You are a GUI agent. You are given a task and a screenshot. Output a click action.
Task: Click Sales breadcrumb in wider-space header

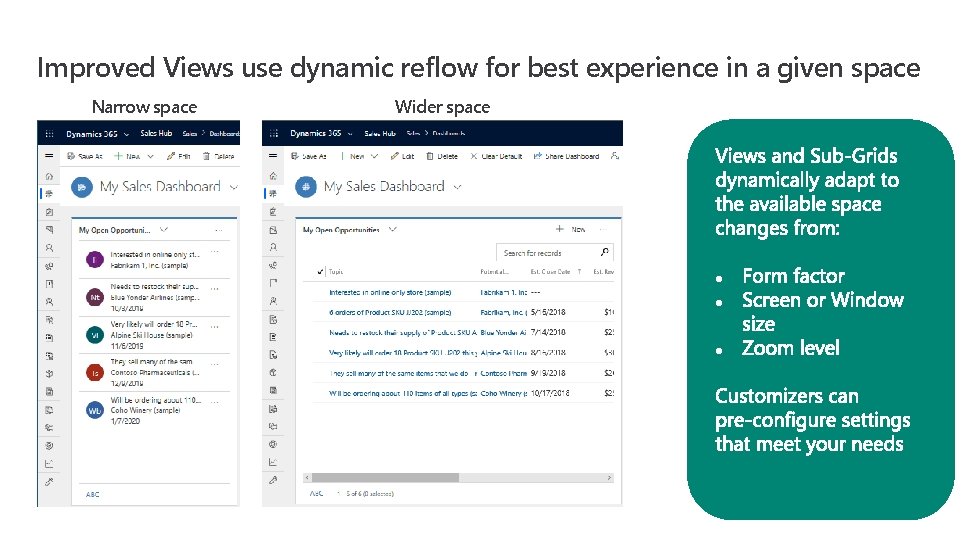(413, 133)
